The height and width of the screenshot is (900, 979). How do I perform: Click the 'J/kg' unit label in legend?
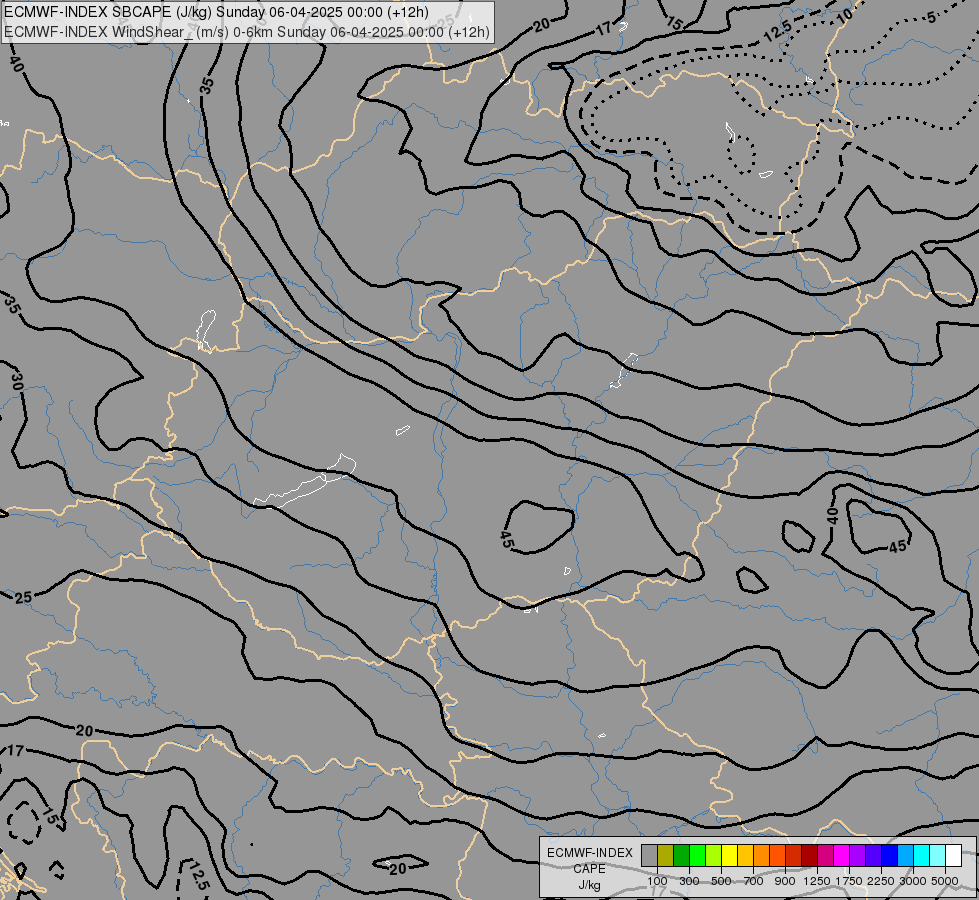tap(589, 885)
